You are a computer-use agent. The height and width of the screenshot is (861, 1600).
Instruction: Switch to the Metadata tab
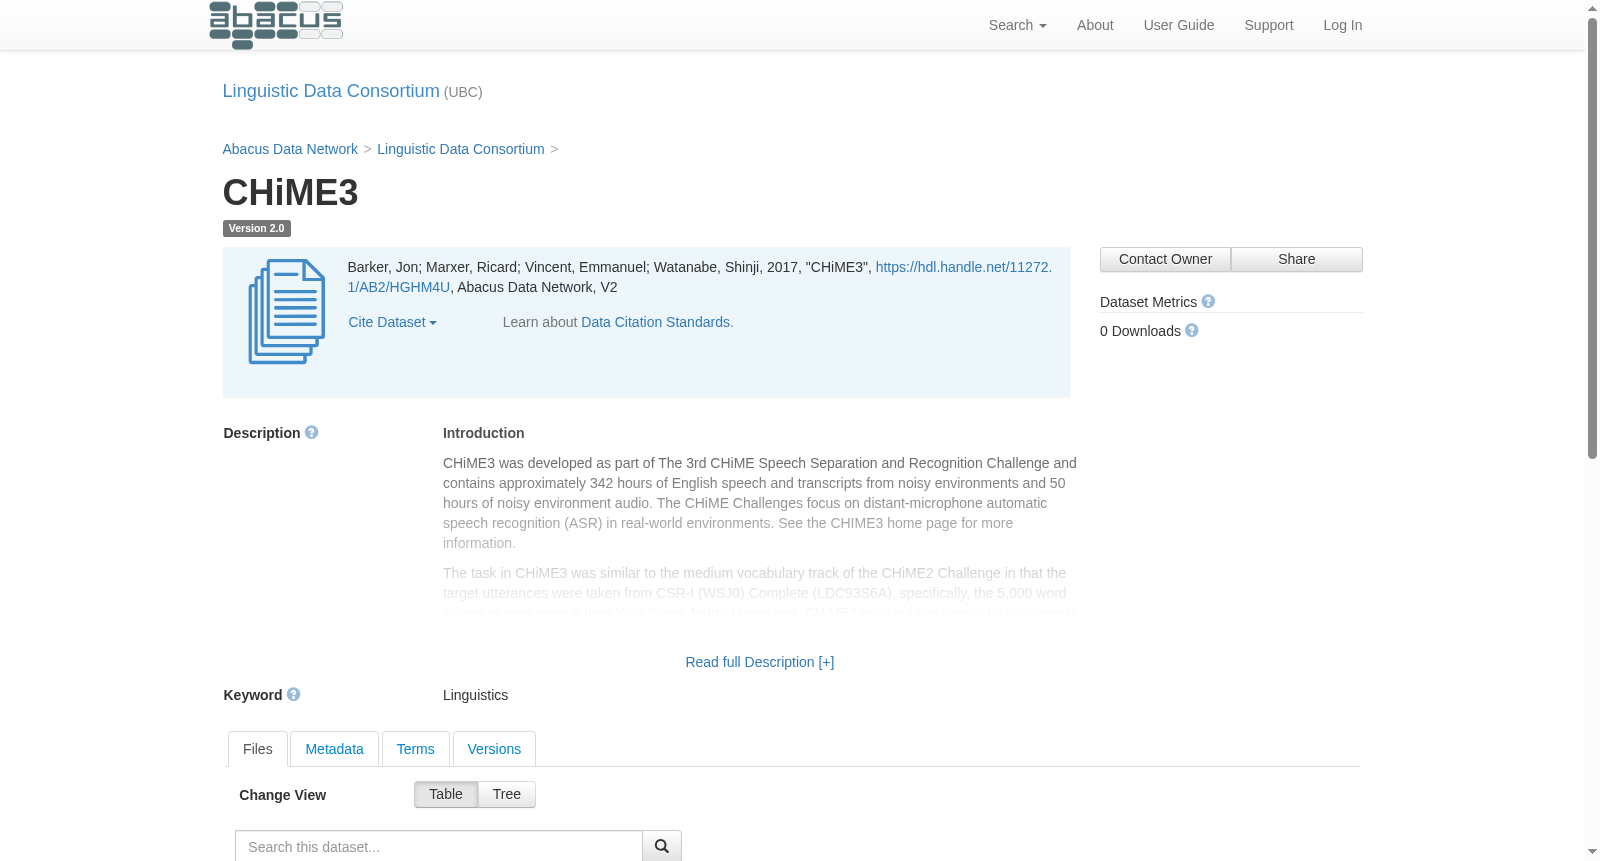coord(334,749)
